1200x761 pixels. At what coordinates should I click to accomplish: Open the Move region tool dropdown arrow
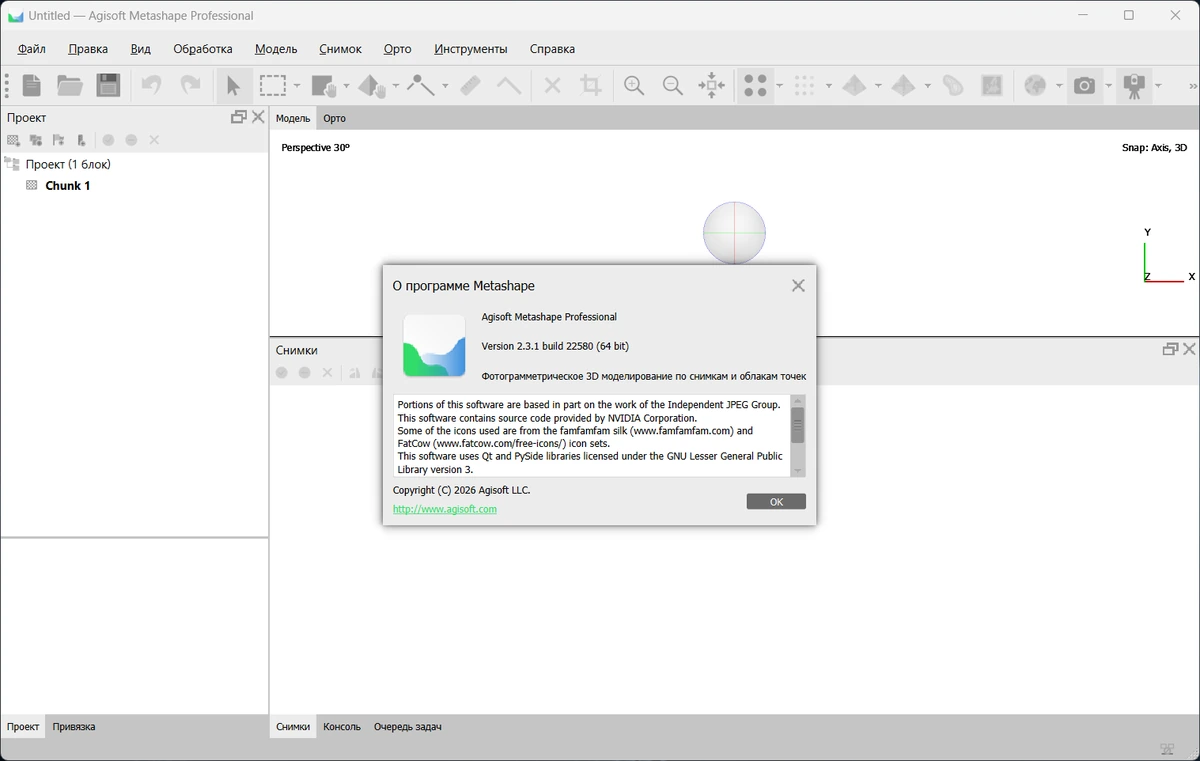pos(346,86)
